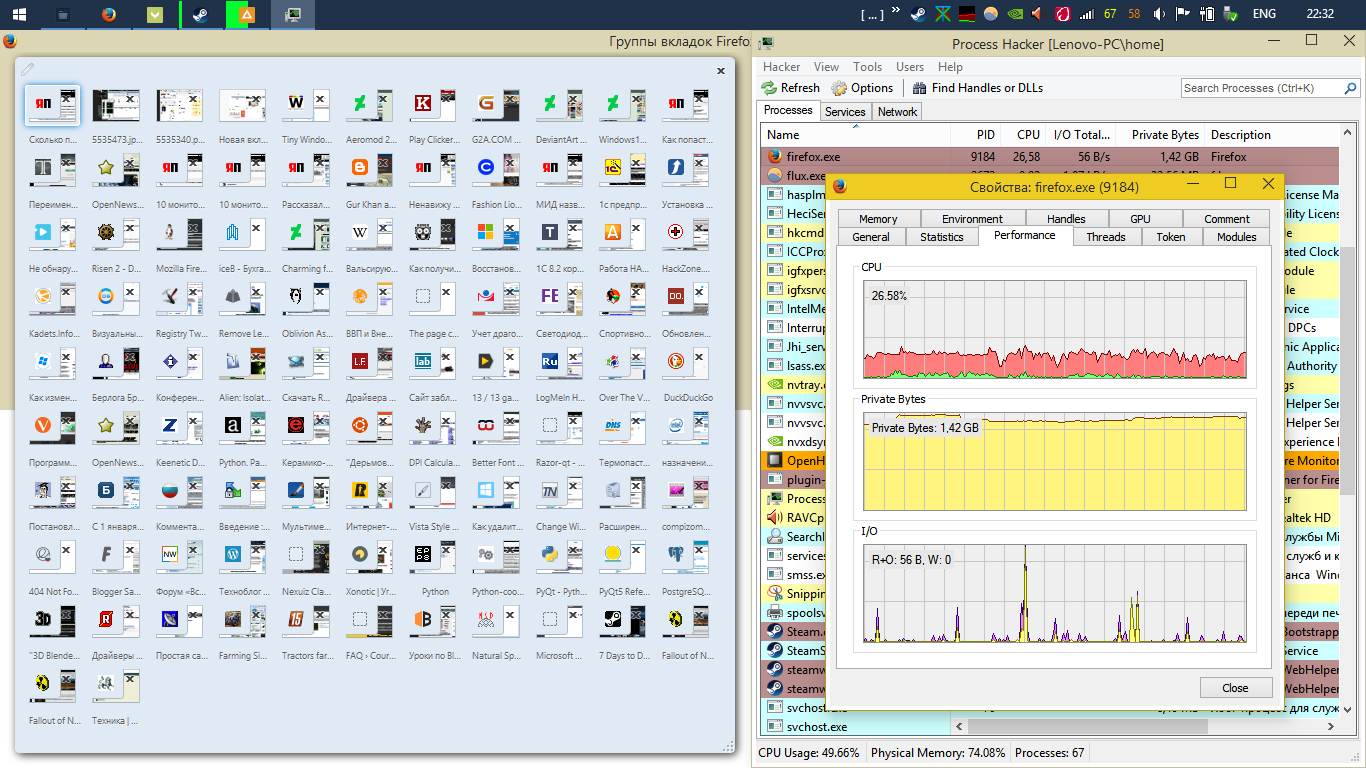Click the pencil icon to rename tab group
The width and height of the screenshot is (1366, 768).
[x=27, y=69]
